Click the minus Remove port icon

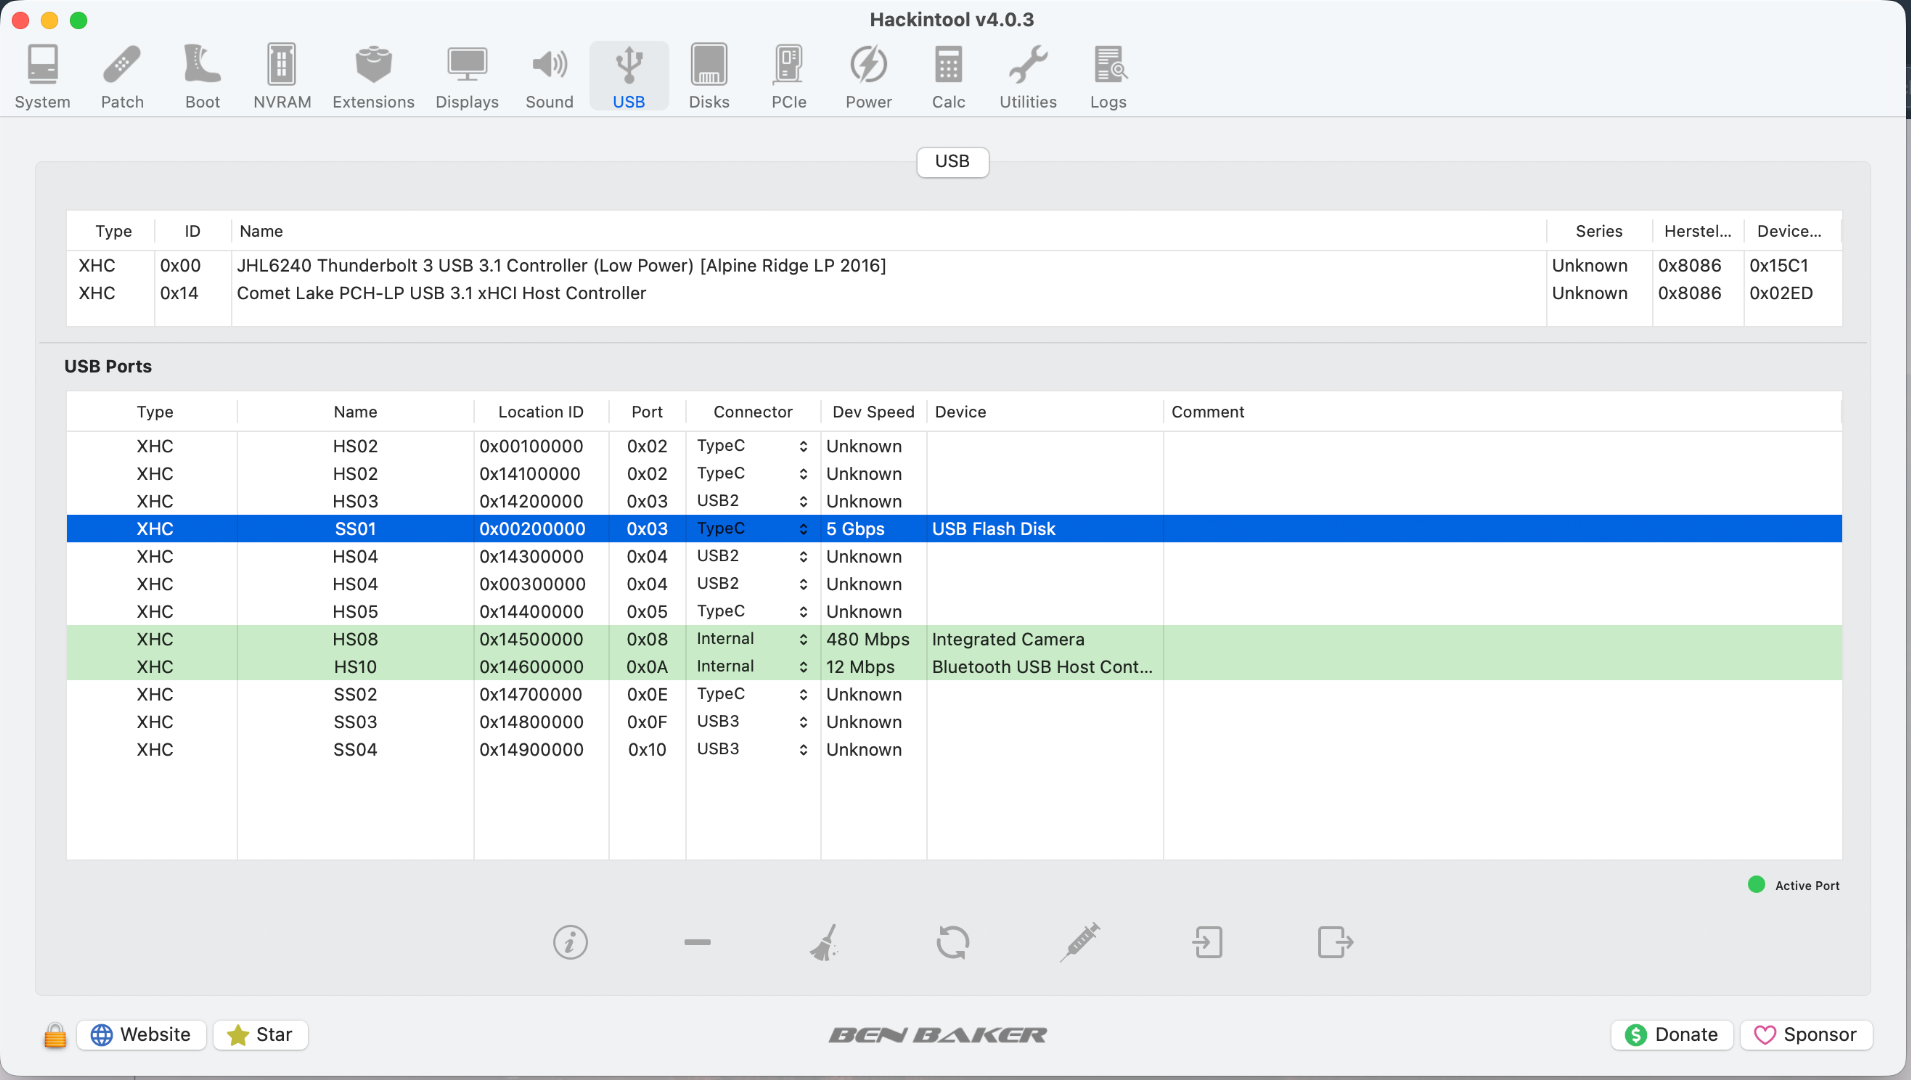click(x=697, y=942)
